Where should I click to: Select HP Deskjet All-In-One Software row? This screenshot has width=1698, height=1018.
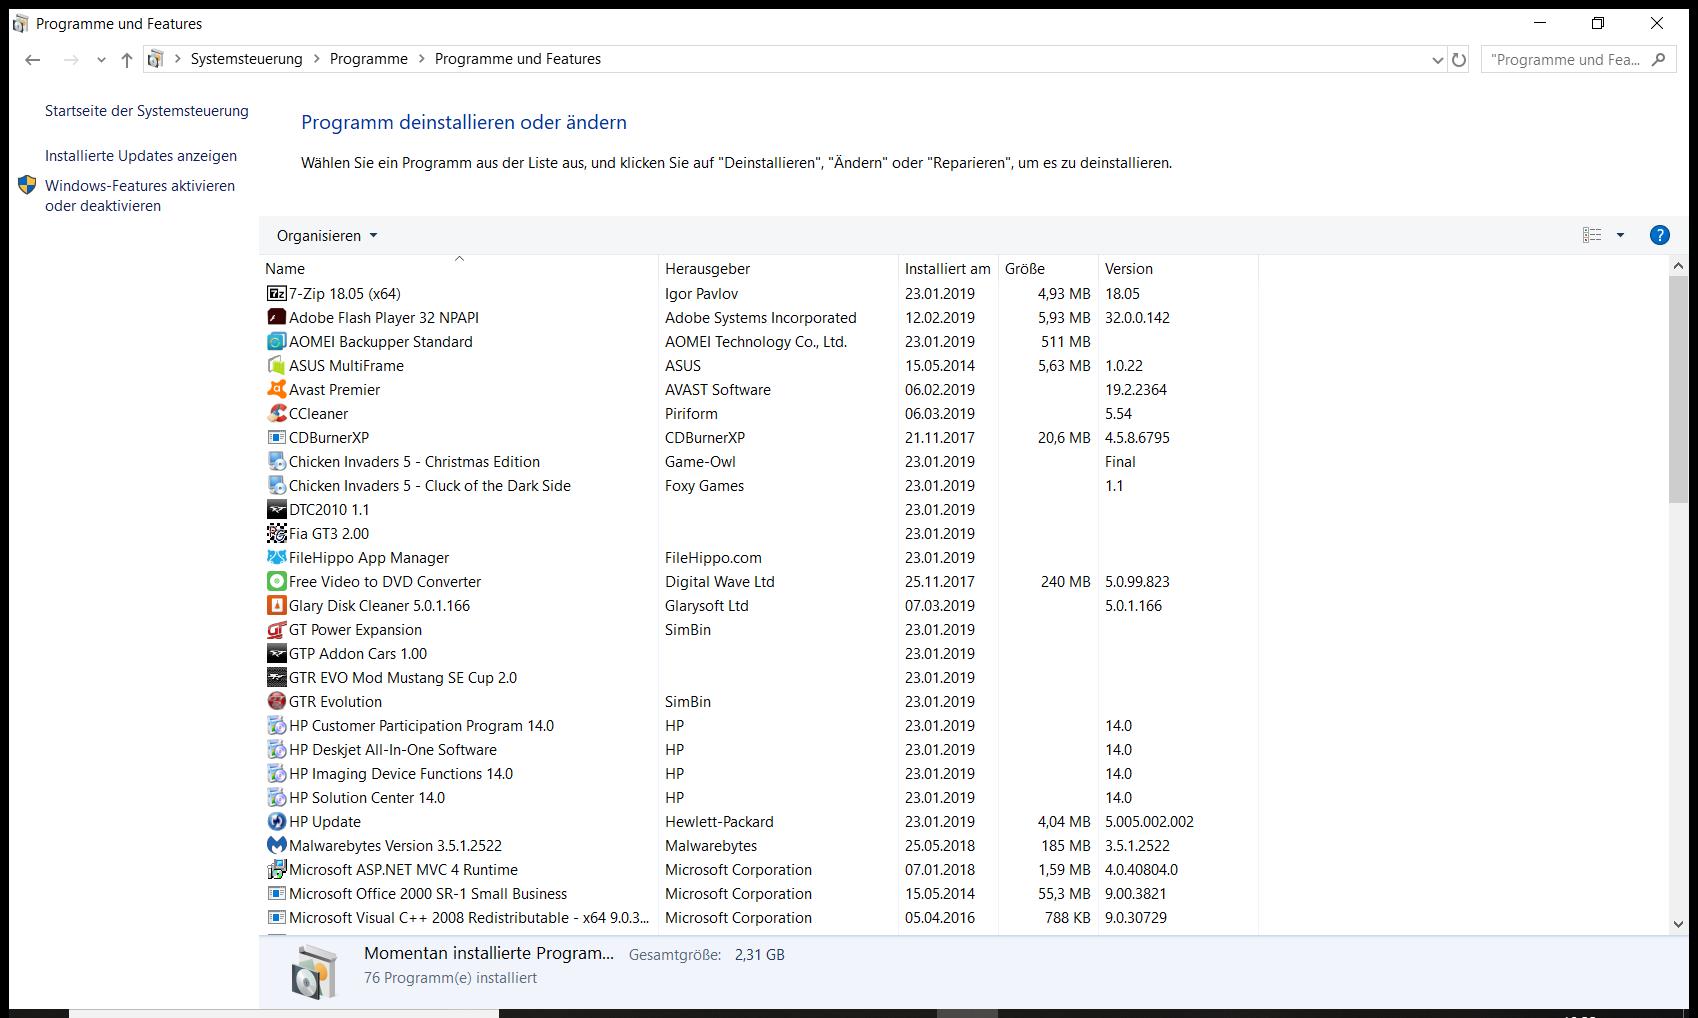point(759,749)
